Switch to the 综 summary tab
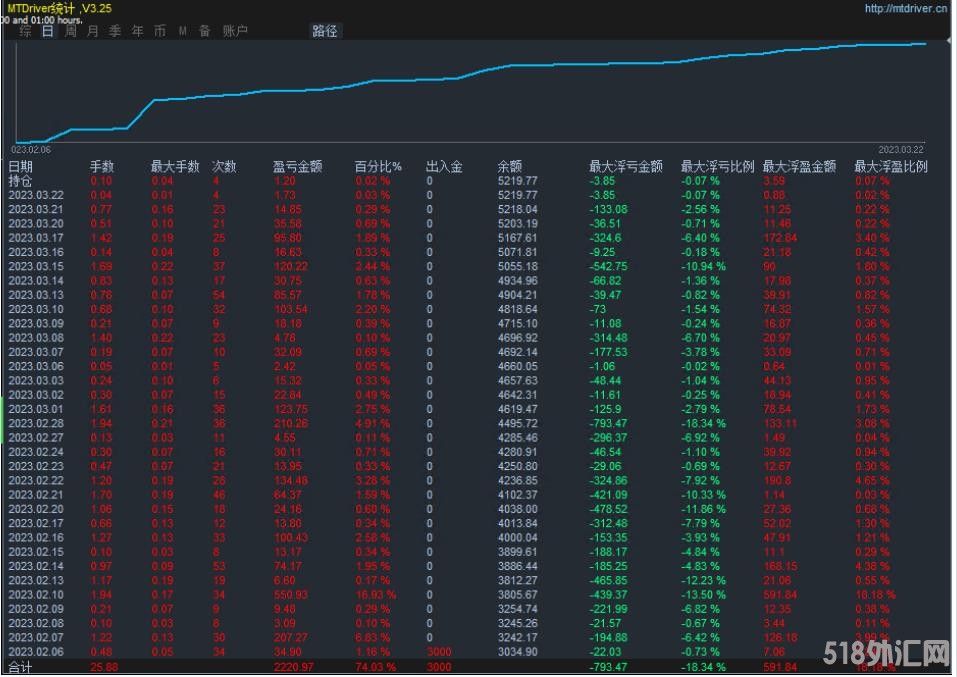This screenshot has height=677, width=957. [x=25, y=31]
